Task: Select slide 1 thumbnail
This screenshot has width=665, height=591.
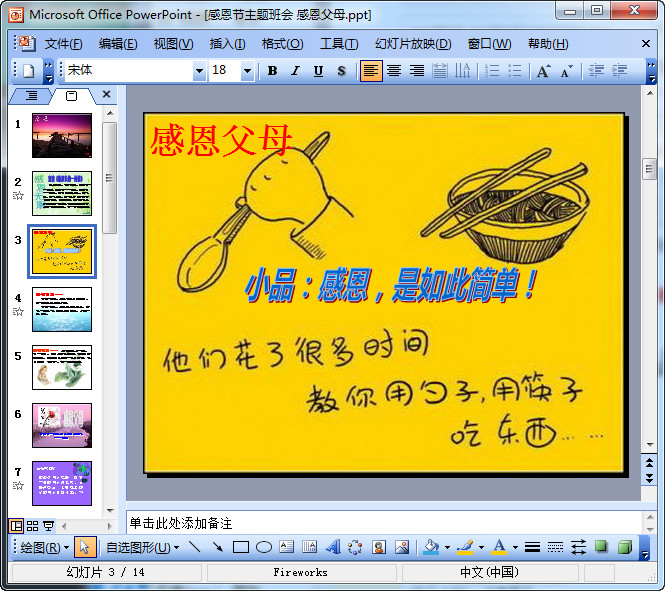Action: tap(62, 135)
